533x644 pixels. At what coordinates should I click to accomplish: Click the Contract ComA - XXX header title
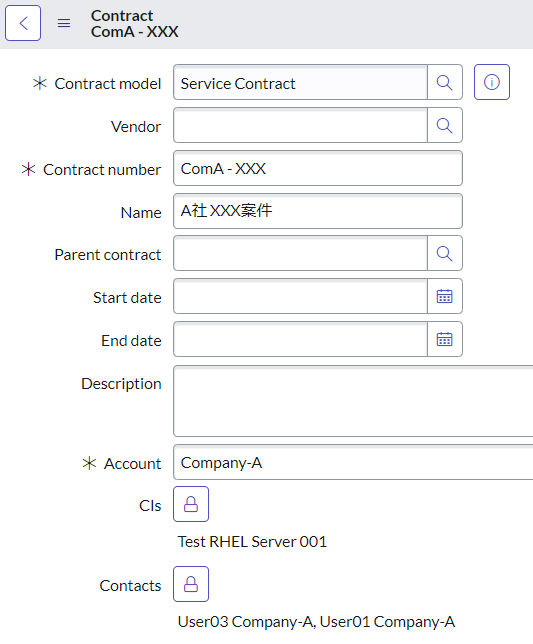tap(135, 23)
